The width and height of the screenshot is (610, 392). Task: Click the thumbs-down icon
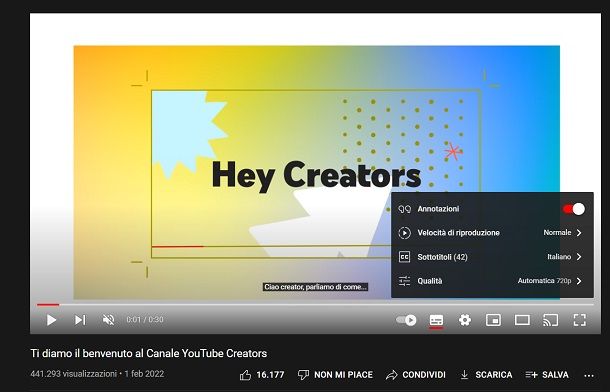[x=303, y=375]
